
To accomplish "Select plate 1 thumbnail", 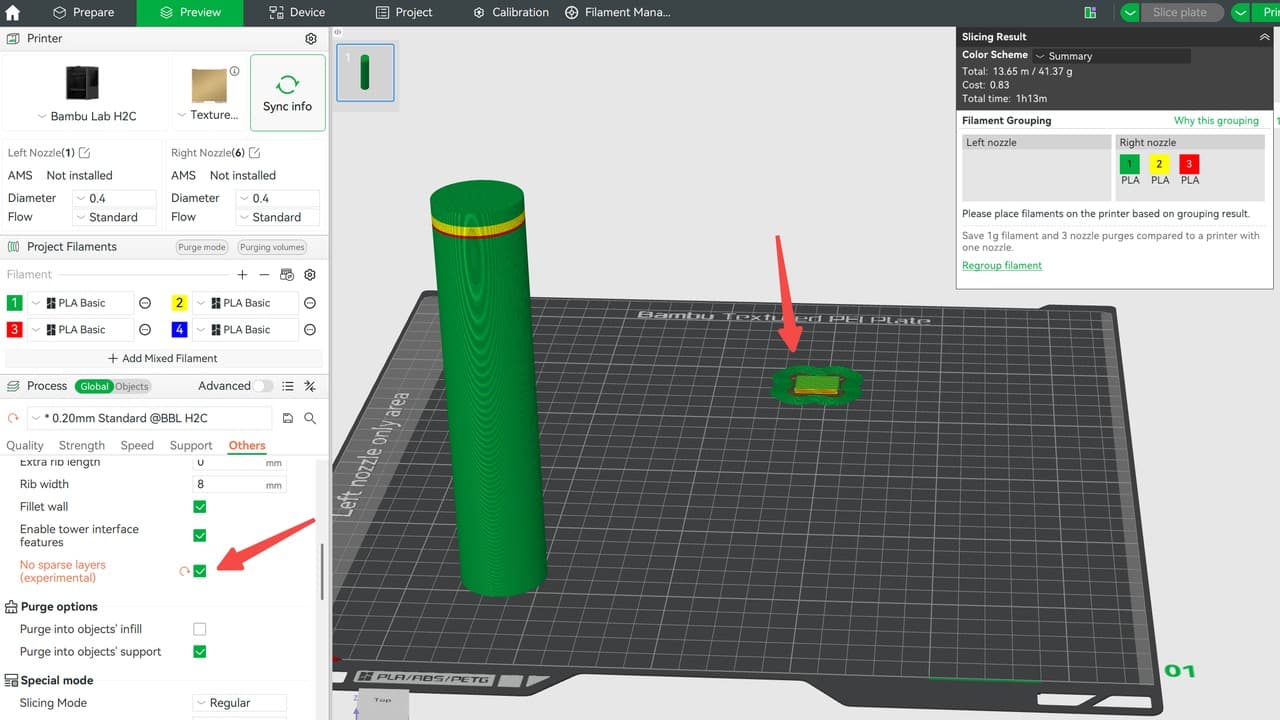I will [x=365, y=72].
